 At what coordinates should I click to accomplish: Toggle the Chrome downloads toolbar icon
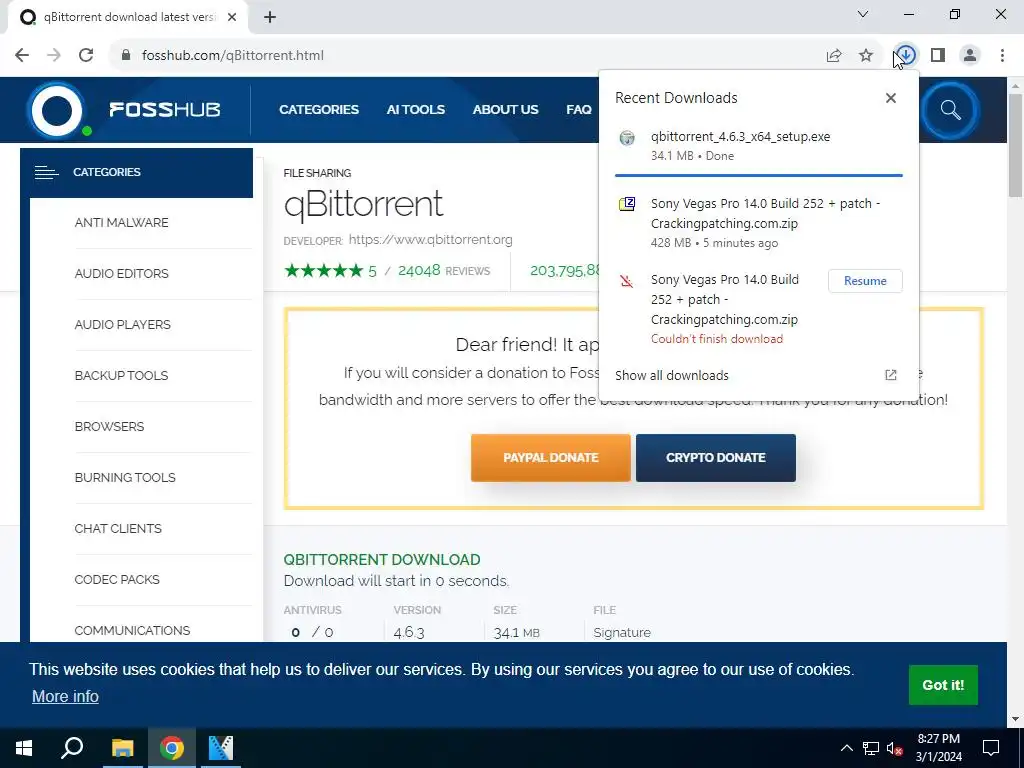tap(906, 56)
